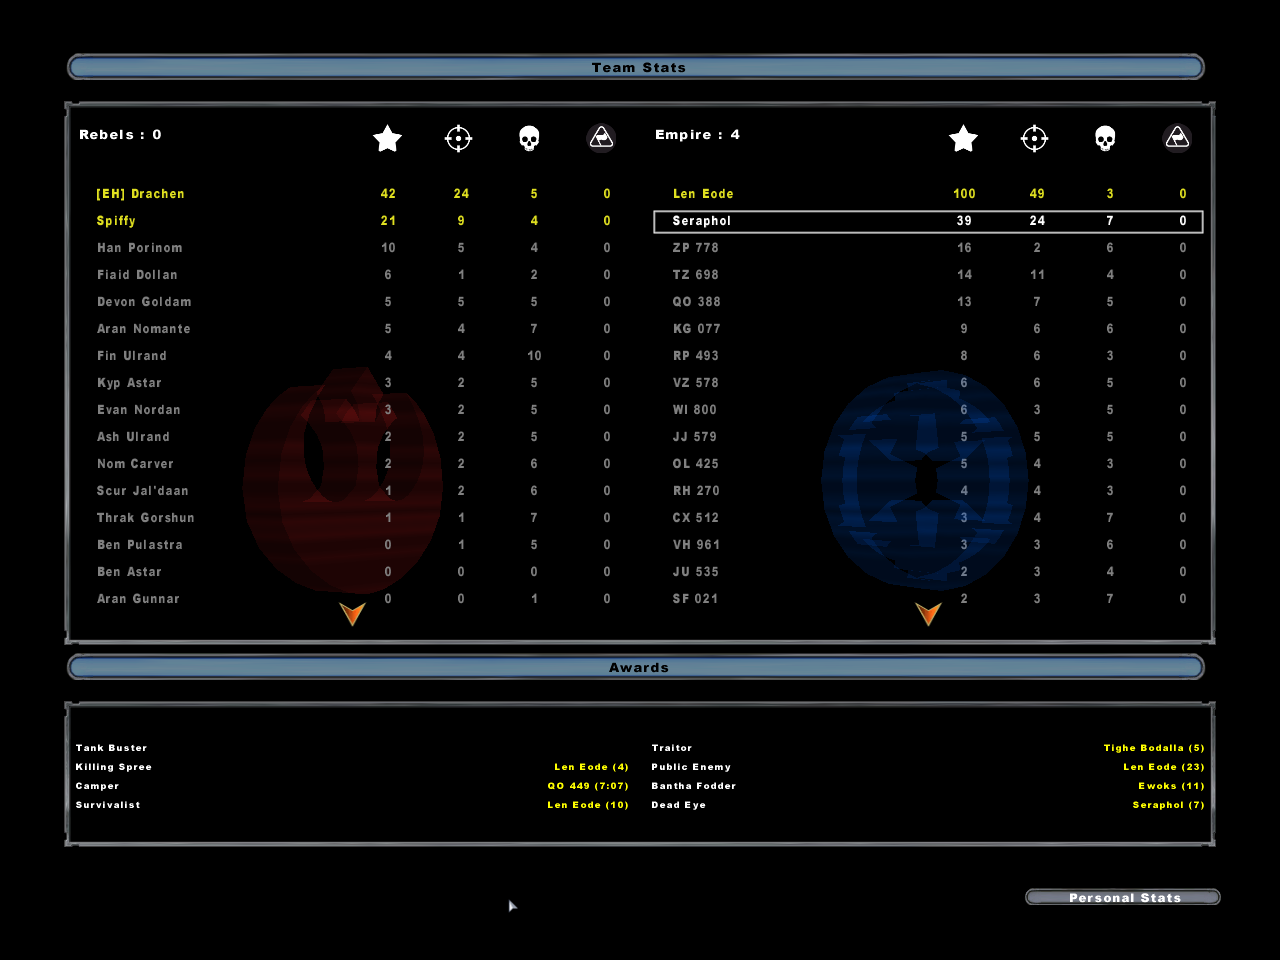Viewport: 1280px width, 960px height.
Task: Click Traitor winner Tighe Bodalla (5)
Action: (x=1154, y=748)
